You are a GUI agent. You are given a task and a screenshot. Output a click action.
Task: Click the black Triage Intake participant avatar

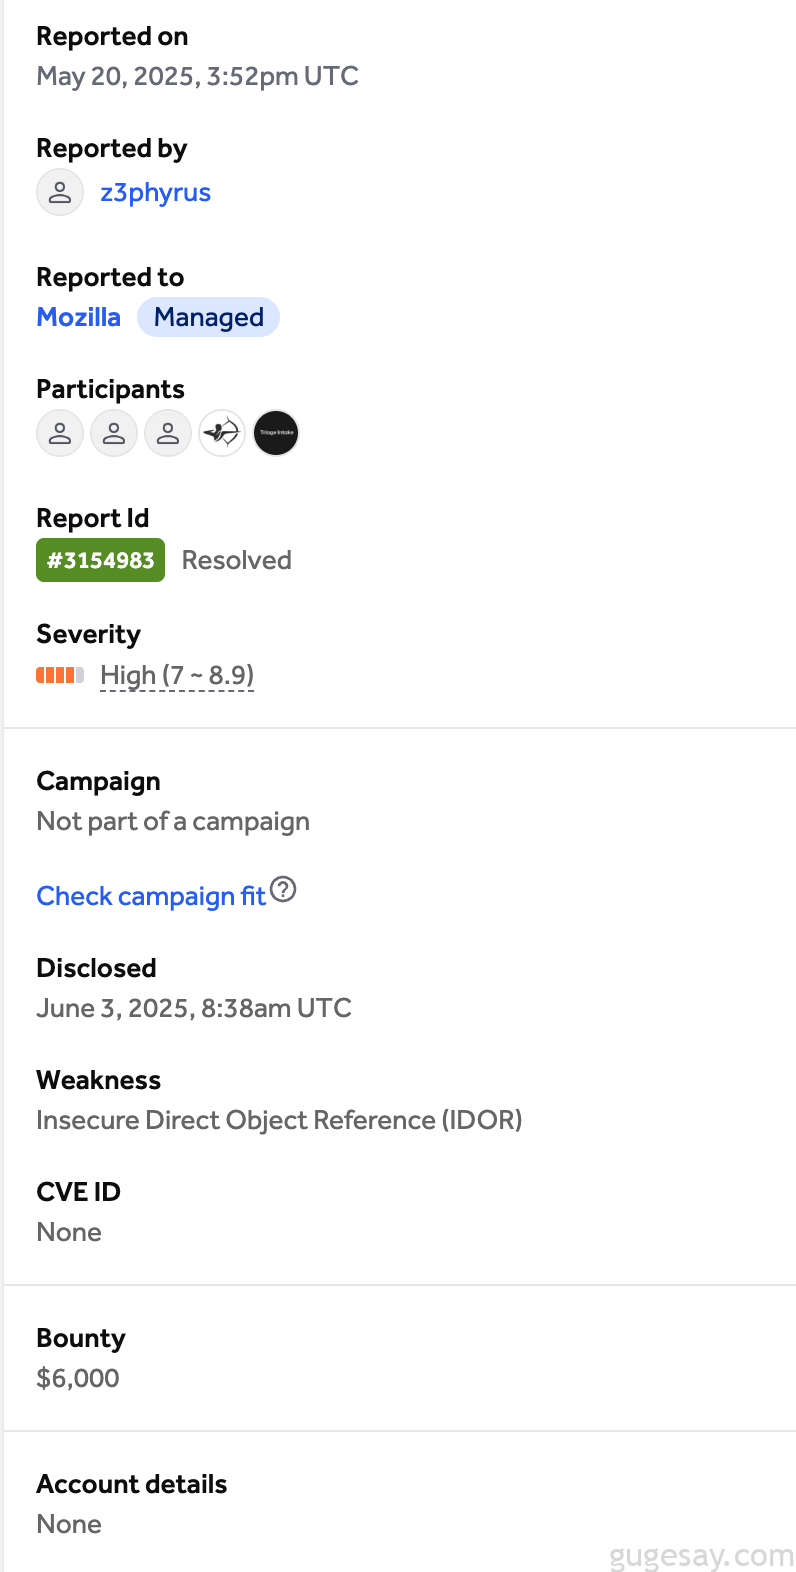pyautogui.click(x=276, y=434)
